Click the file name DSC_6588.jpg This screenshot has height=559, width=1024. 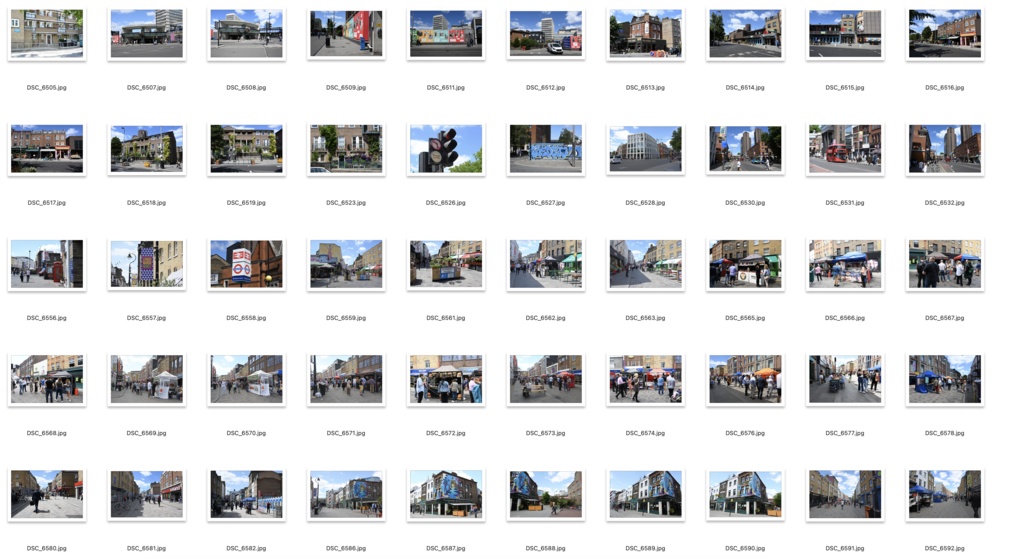(546, 549)
